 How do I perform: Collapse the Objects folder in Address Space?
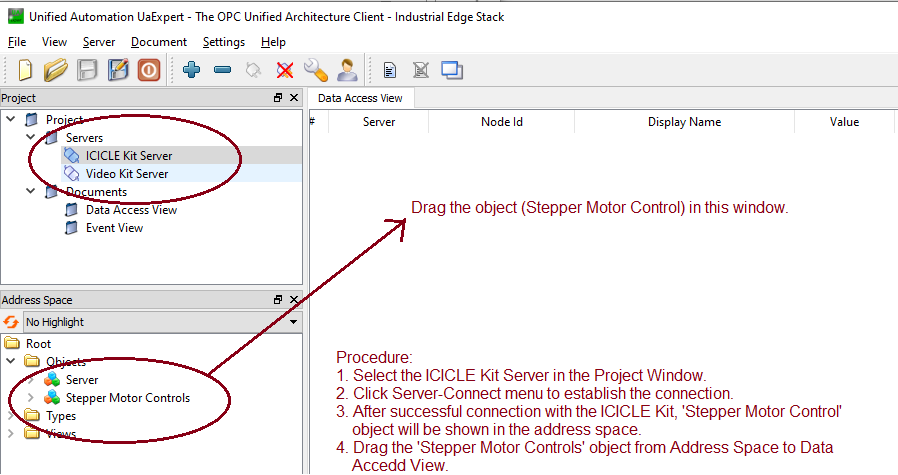[x=11, y=362]
